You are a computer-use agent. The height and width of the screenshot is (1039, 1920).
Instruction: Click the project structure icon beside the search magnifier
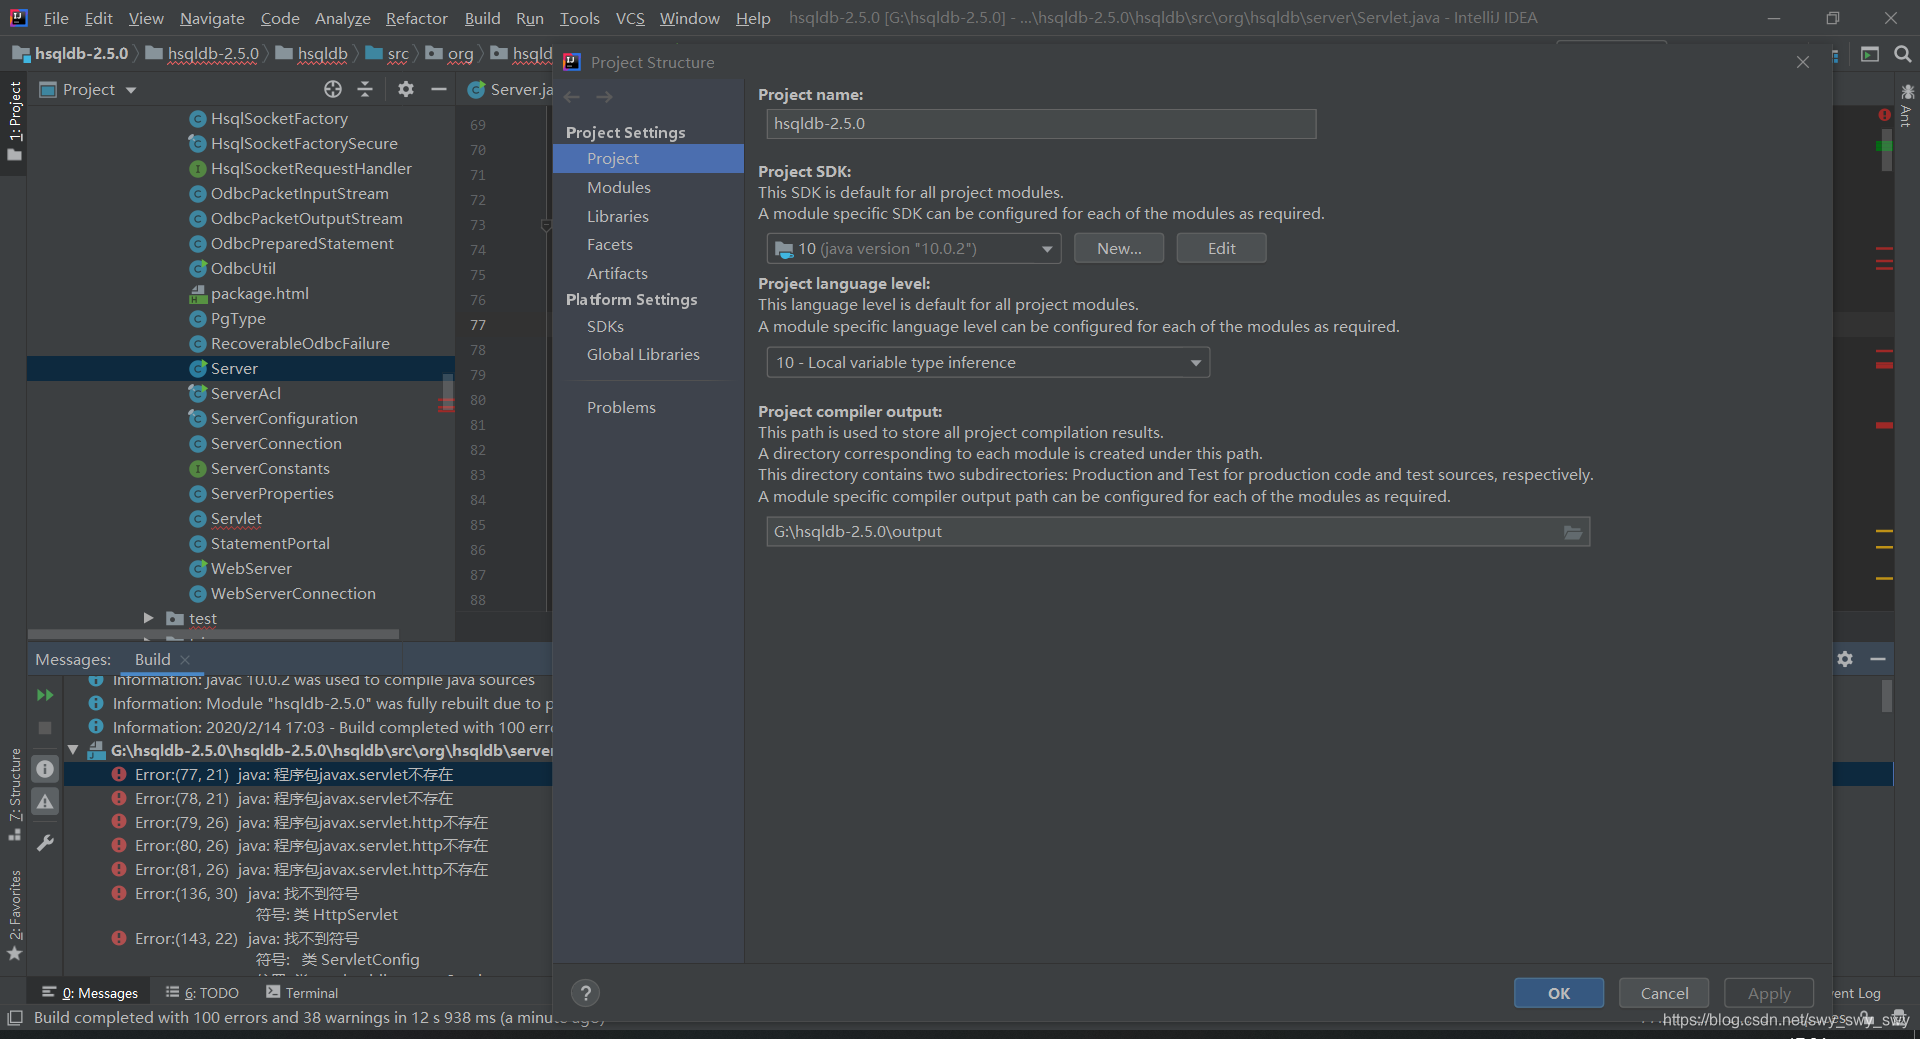tap(1870, 54)
